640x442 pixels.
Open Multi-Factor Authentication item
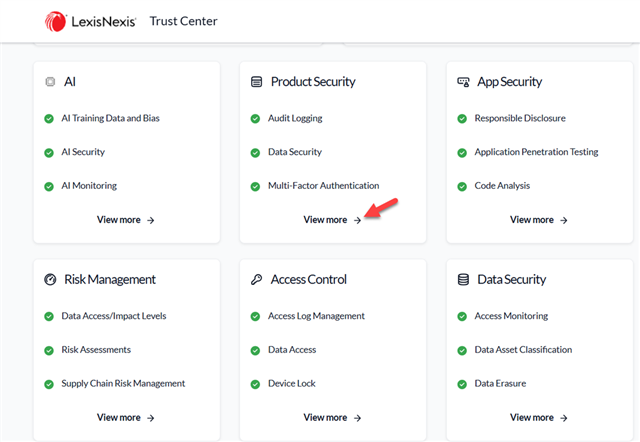[323, 186]
